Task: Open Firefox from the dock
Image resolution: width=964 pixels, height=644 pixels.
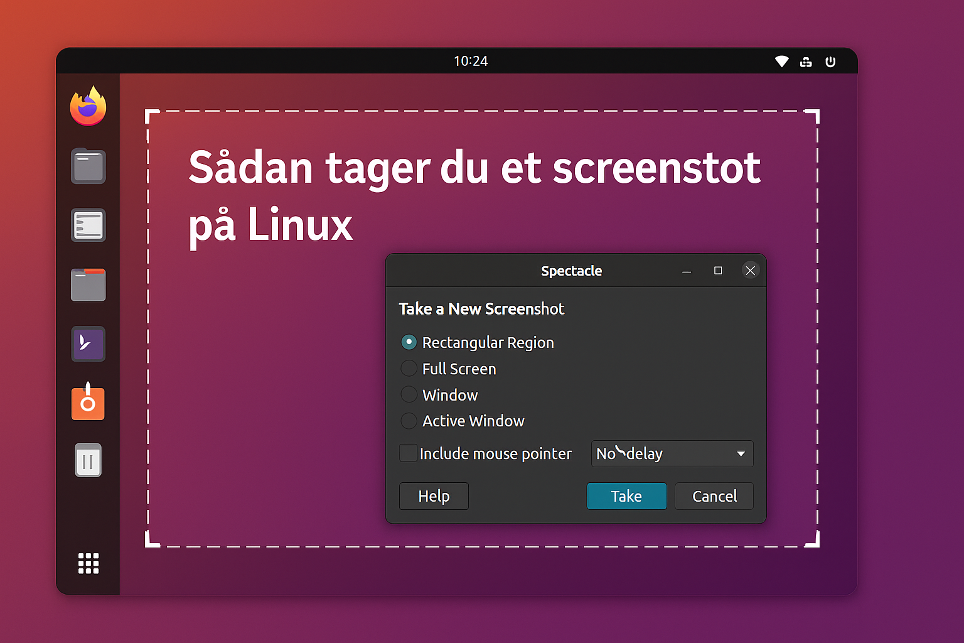Action: click(88, 105)
